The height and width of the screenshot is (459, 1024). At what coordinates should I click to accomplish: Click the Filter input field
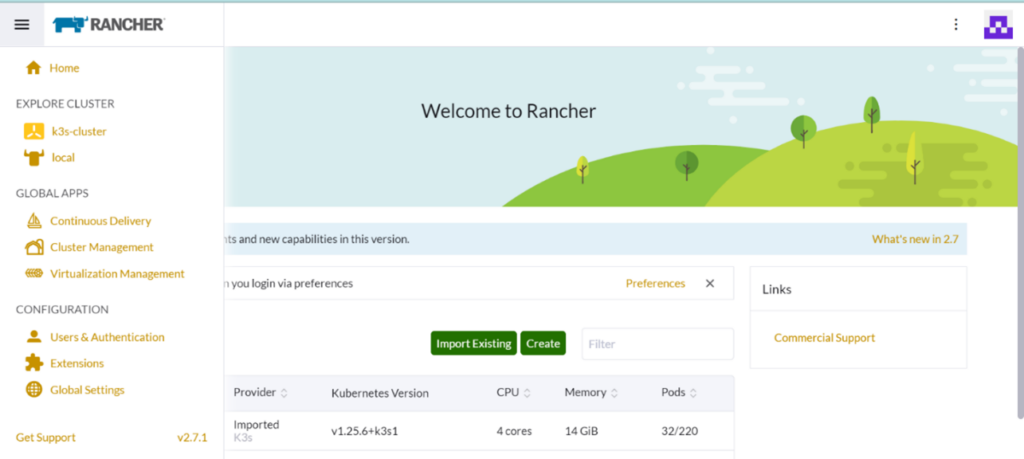tap(657, 344)
